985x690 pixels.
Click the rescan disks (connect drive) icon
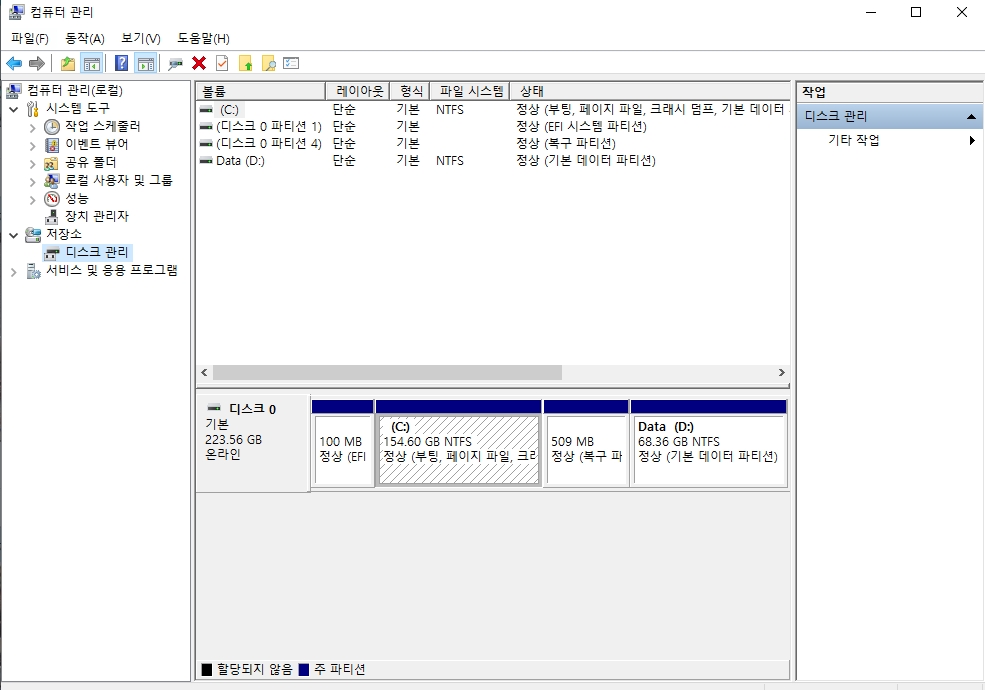175,63
